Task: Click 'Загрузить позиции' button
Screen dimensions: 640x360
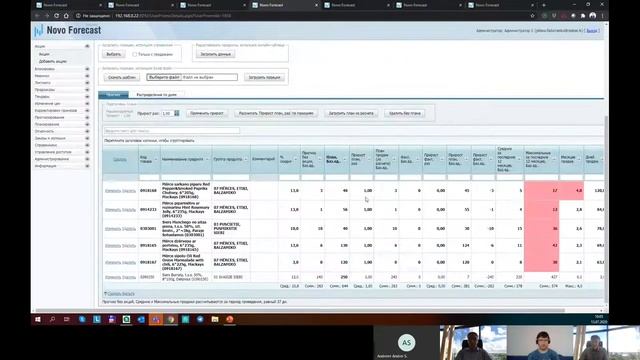Action: click(264, 78)
